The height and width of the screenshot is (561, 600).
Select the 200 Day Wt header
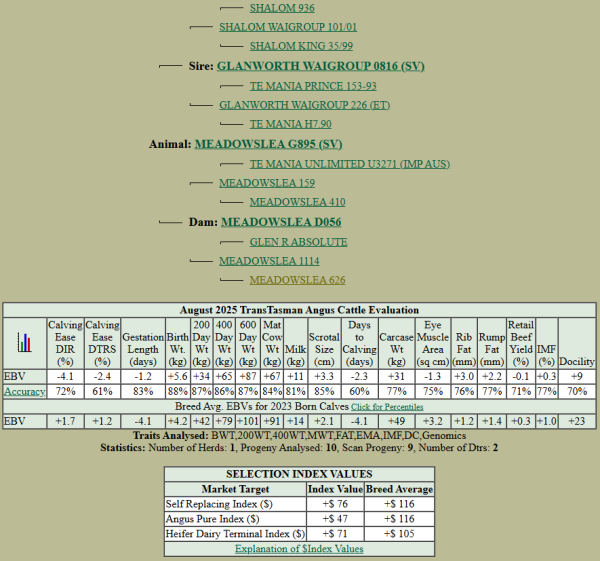201,343
